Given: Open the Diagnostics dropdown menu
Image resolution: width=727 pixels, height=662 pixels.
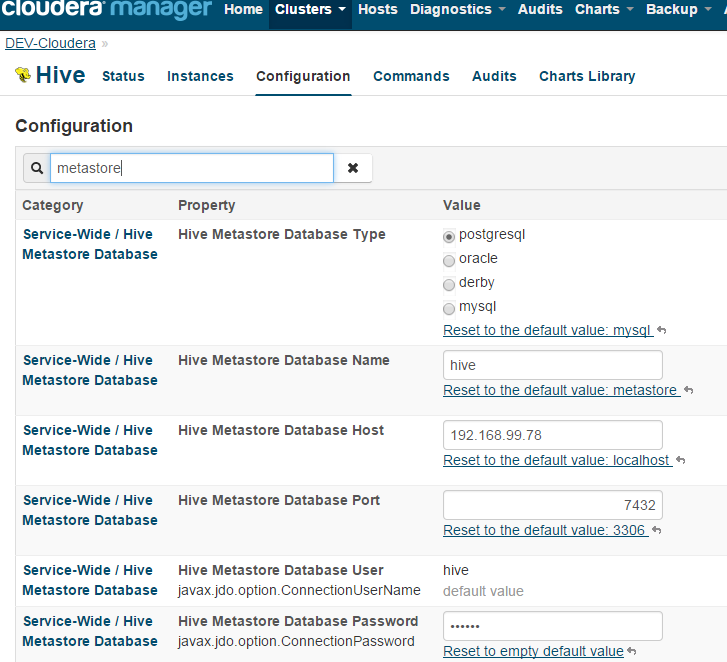Looking at the screenshot, I should coord(458,9).
